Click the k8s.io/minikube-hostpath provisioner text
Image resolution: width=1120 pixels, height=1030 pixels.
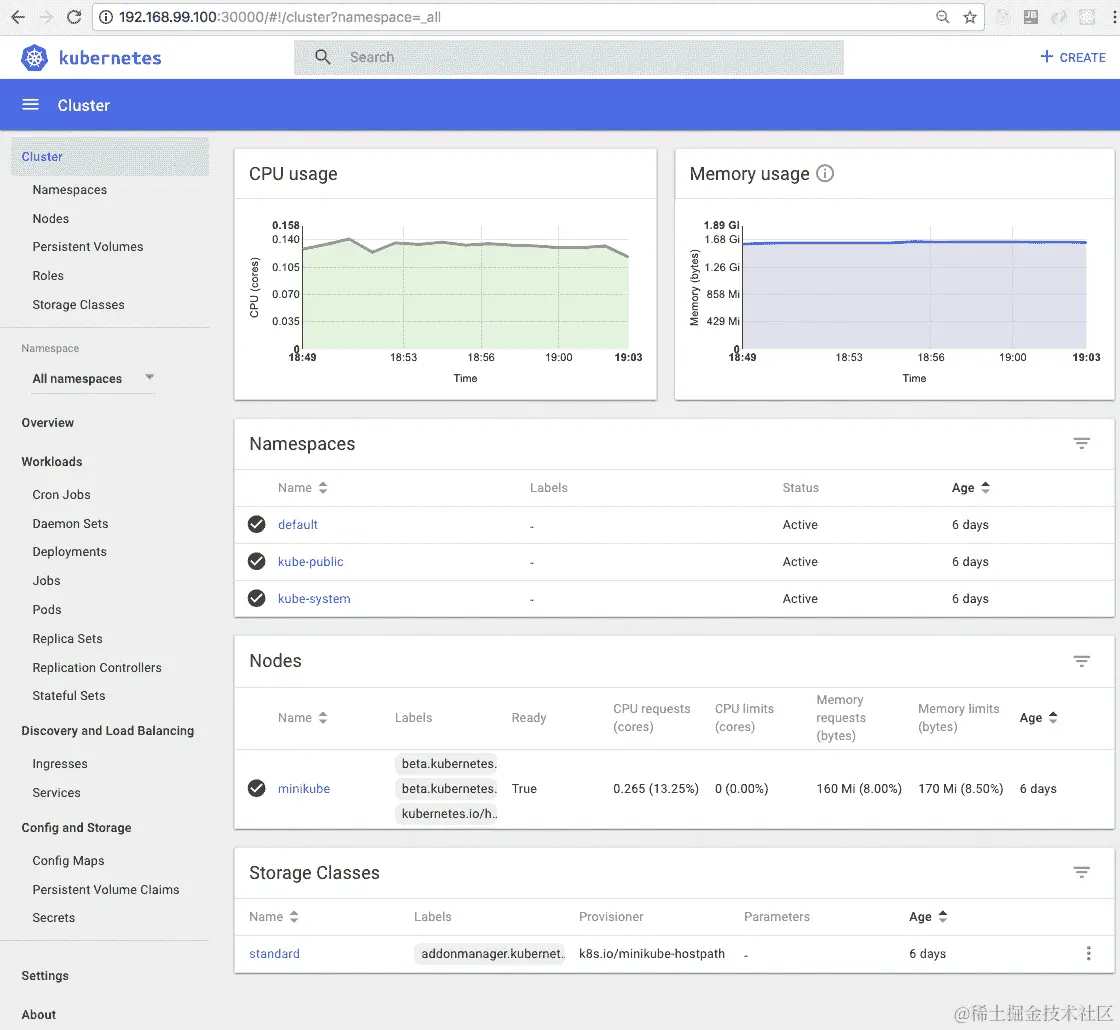[651, 954]
